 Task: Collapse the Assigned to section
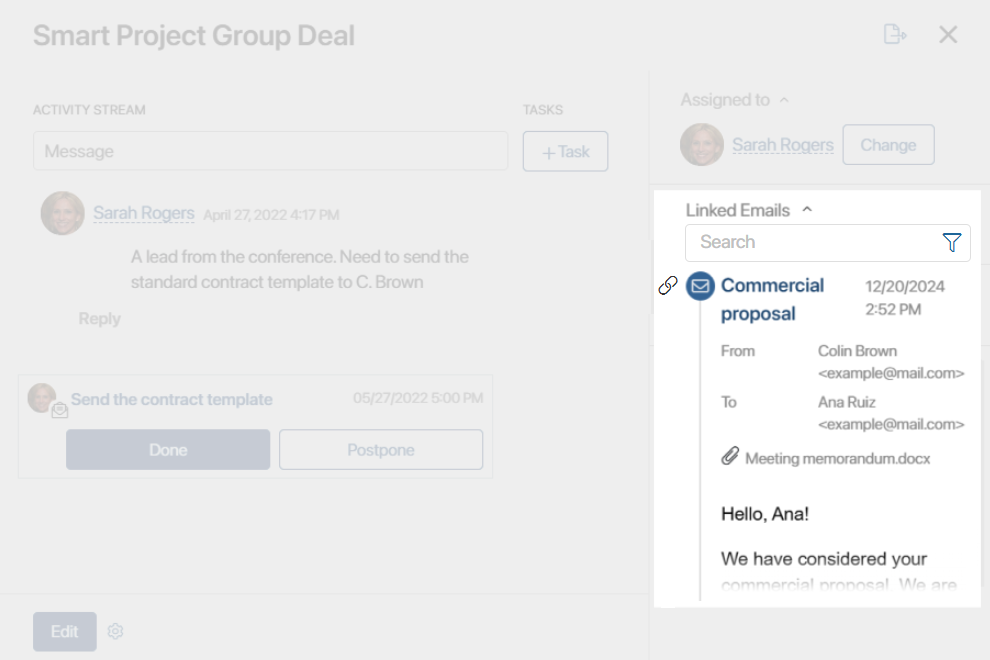[784, 100]
